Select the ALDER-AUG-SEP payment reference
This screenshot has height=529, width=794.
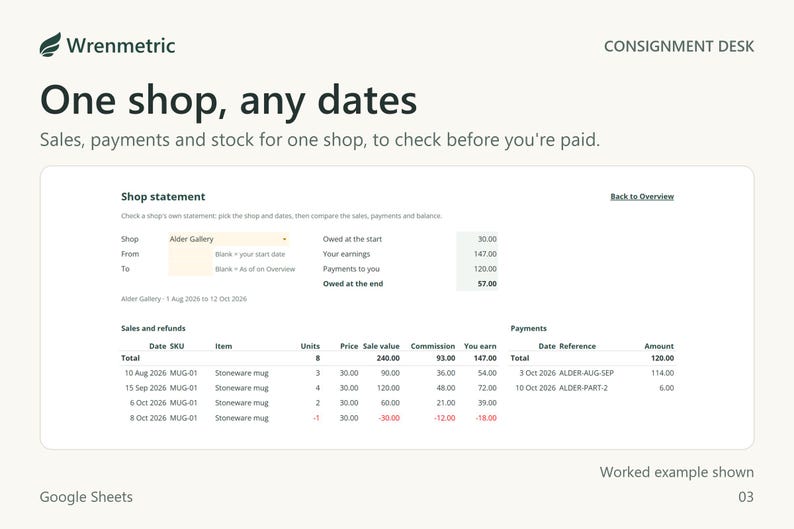(586, 373)
